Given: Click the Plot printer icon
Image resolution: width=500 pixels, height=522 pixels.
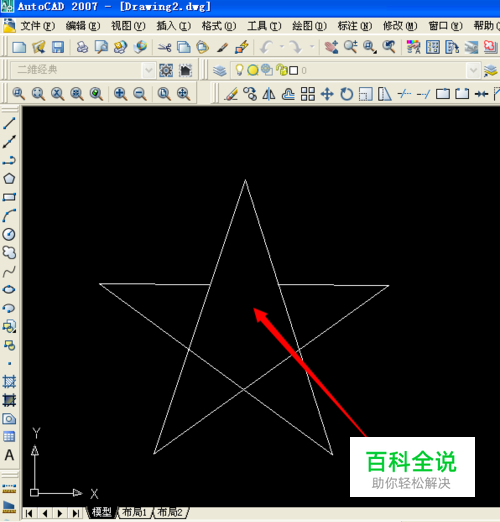Looking at the screenshot, I should (x=82, y=47).
